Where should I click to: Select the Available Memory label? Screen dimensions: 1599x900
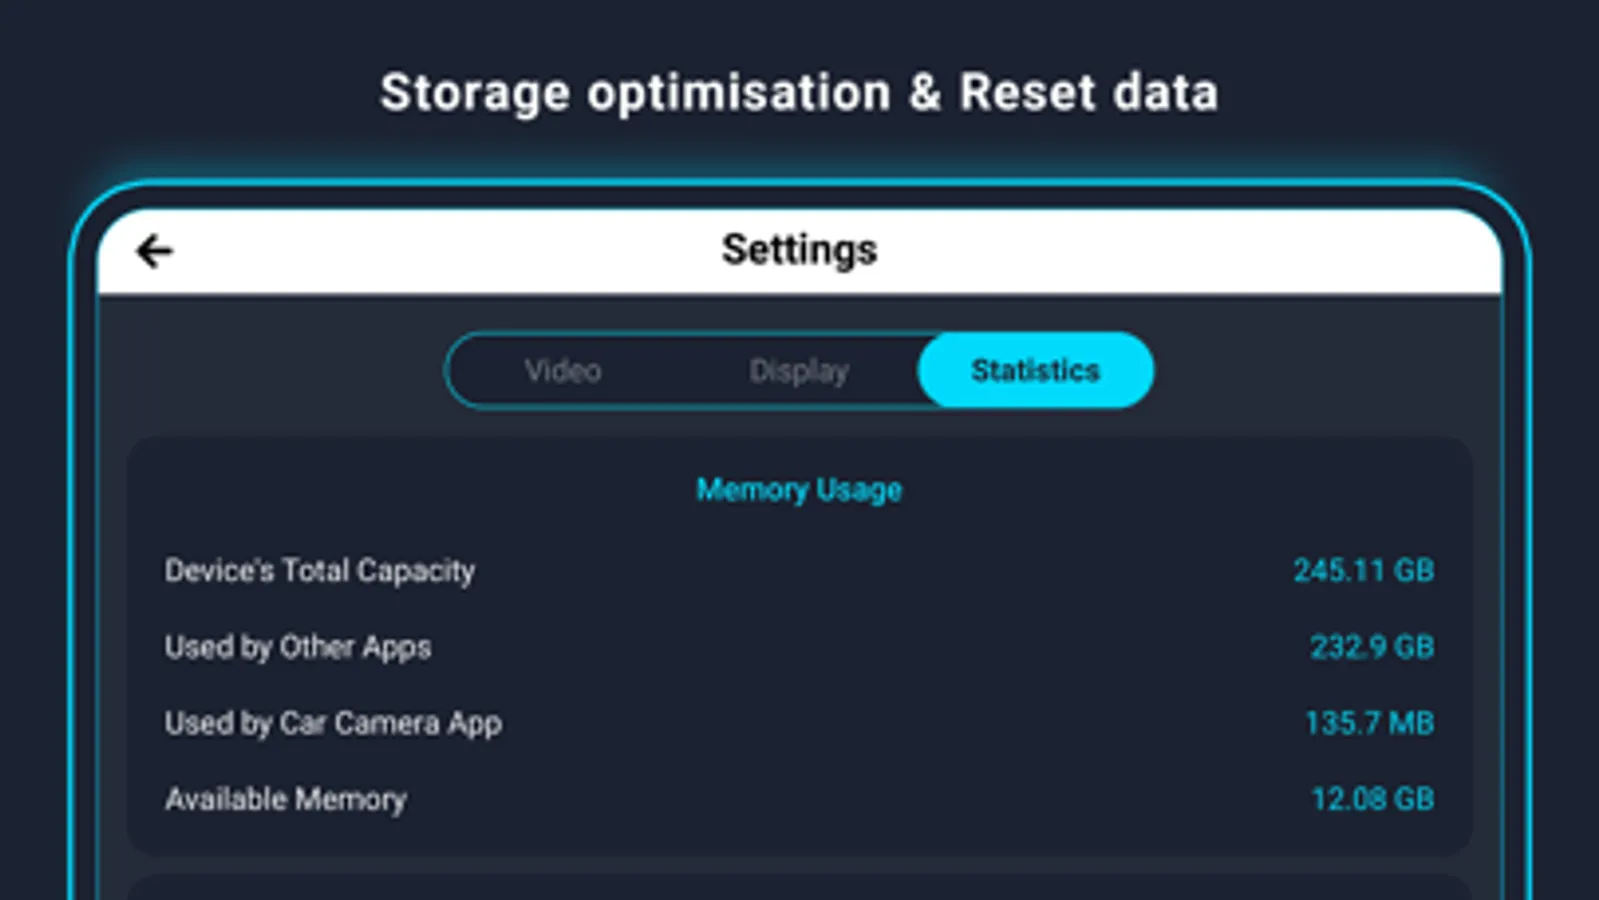286,799
